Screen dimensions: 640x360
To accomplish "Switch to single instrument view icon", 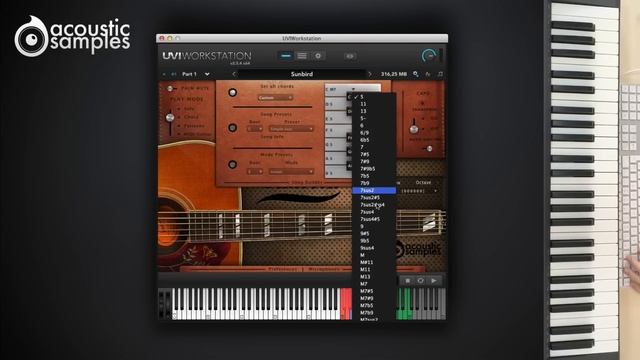I will (286, 56).
